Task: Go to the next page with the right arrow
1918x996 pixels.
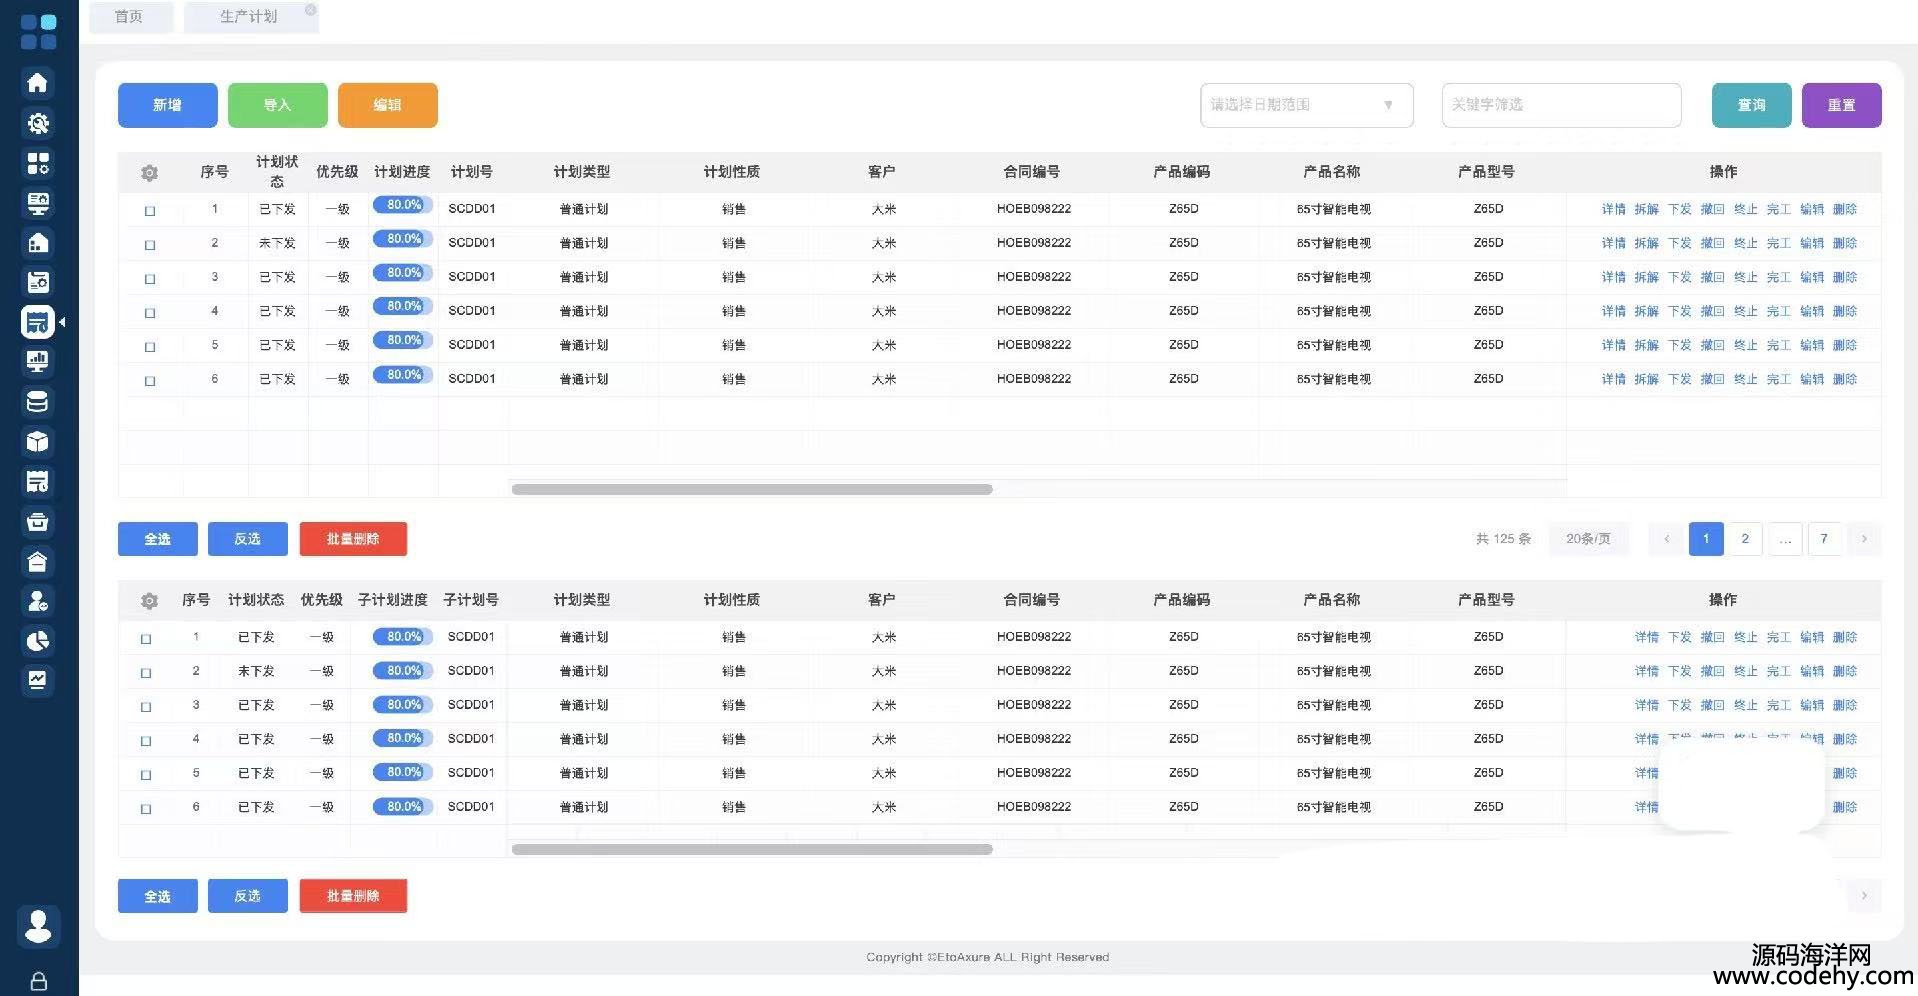Action: click(1863, 539)
